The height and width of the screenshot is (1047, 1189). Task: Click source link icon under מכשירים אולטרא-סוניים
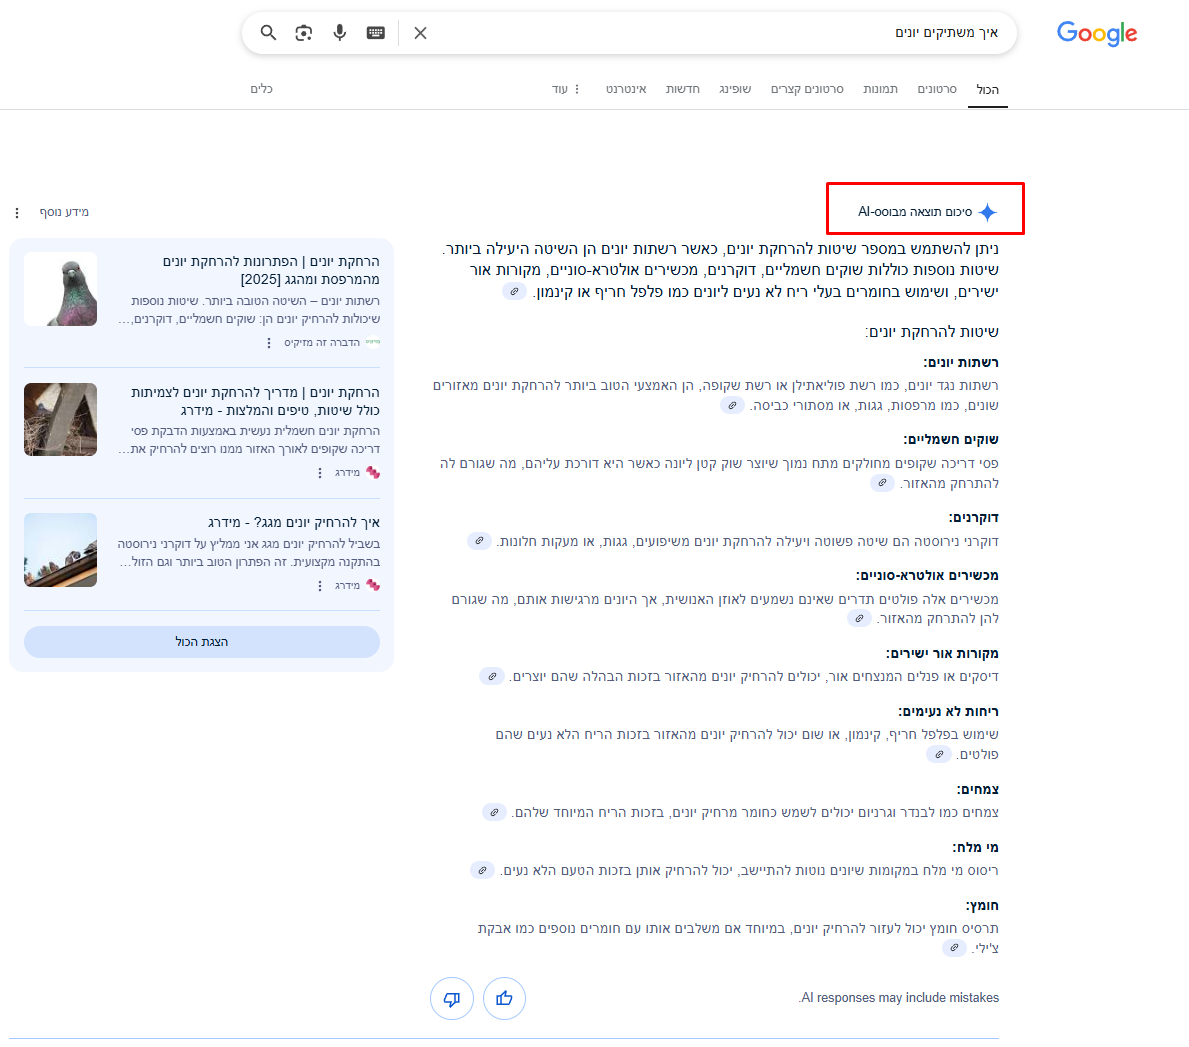click(859, 619)
